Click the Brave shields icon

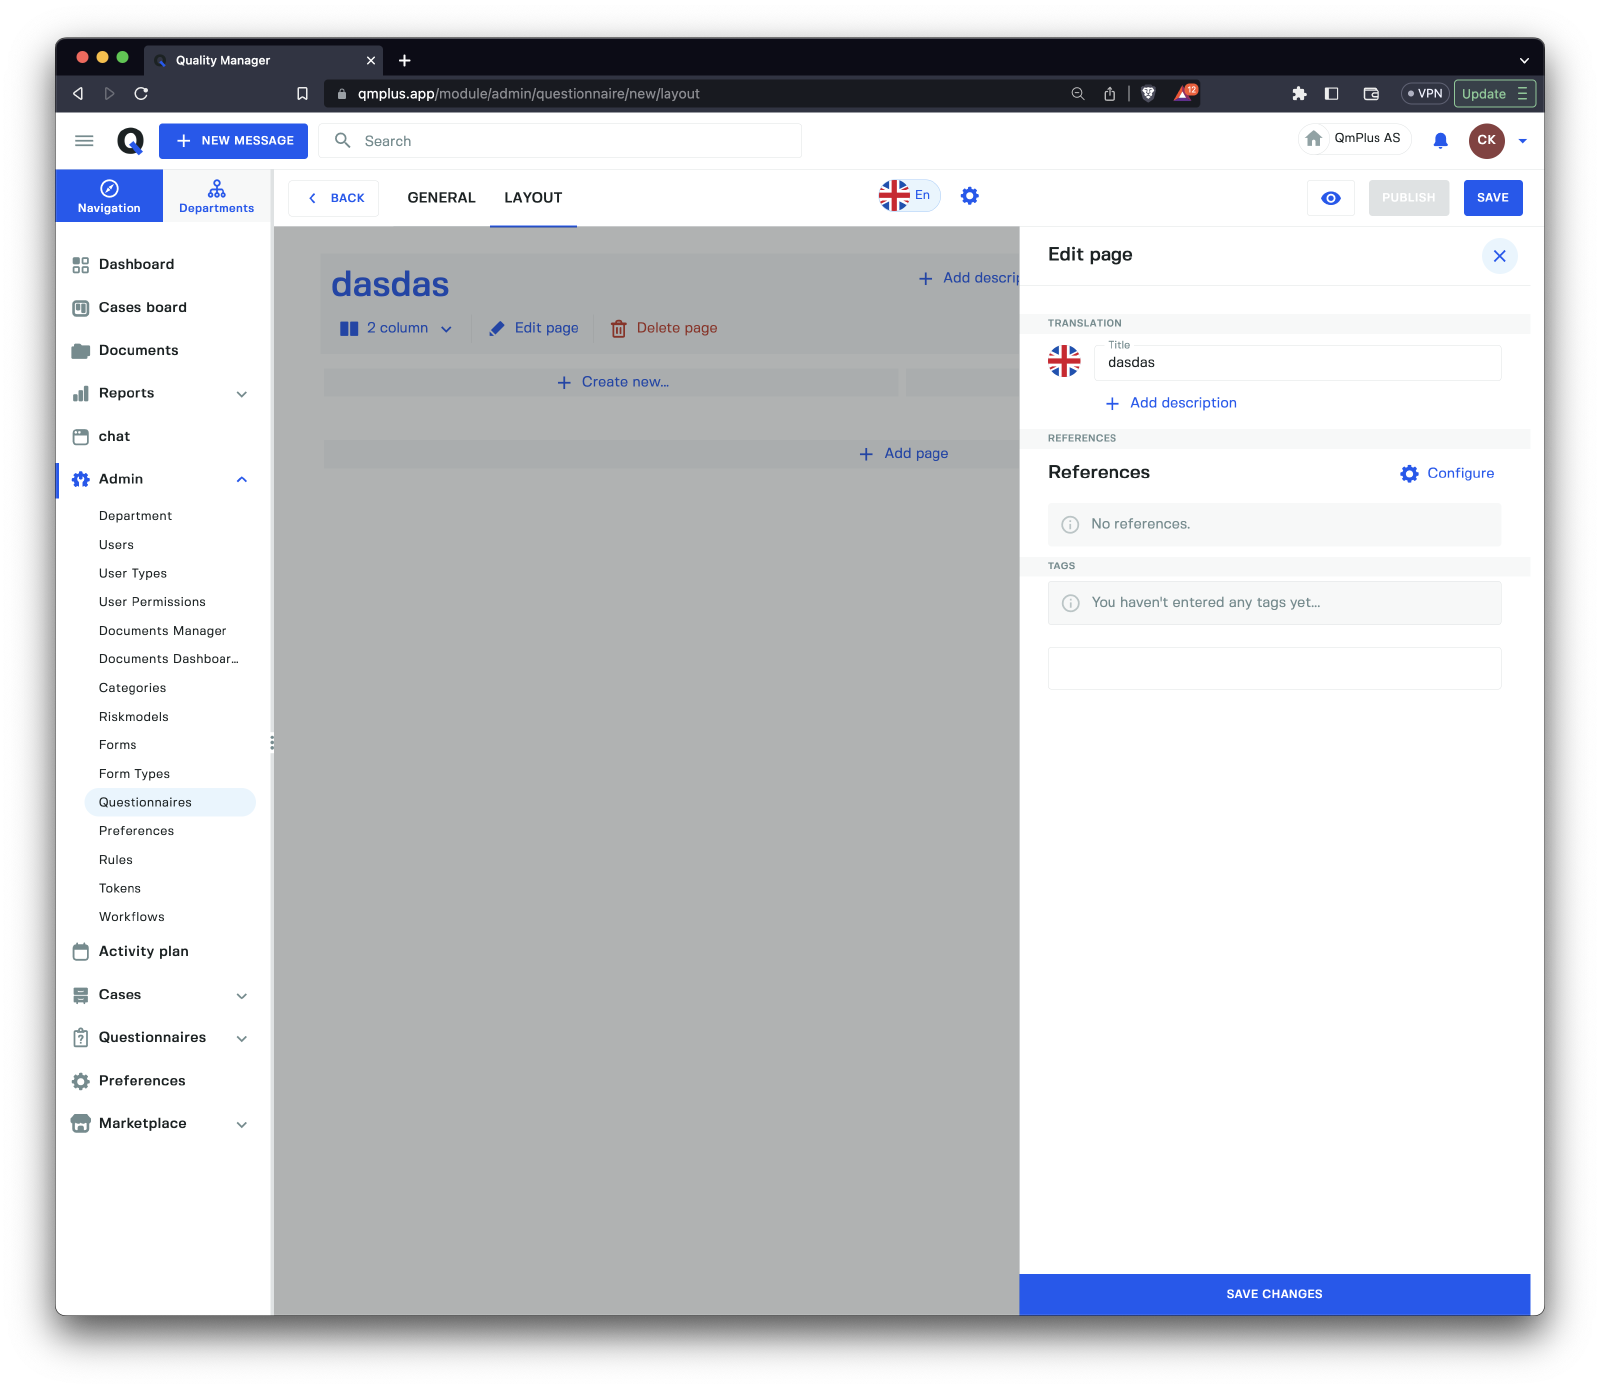point(1148,94)
